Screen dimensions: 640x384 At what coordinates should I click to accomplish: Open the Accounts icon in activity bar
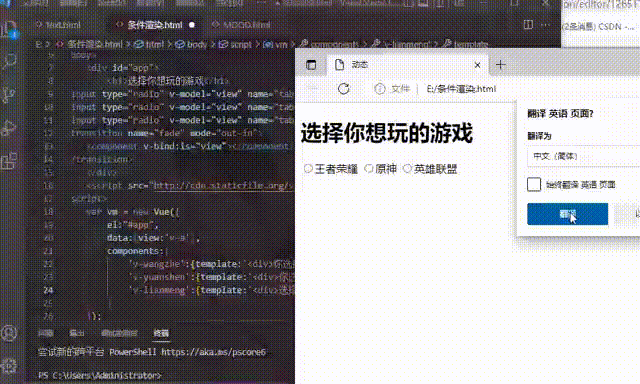point(9,333)
